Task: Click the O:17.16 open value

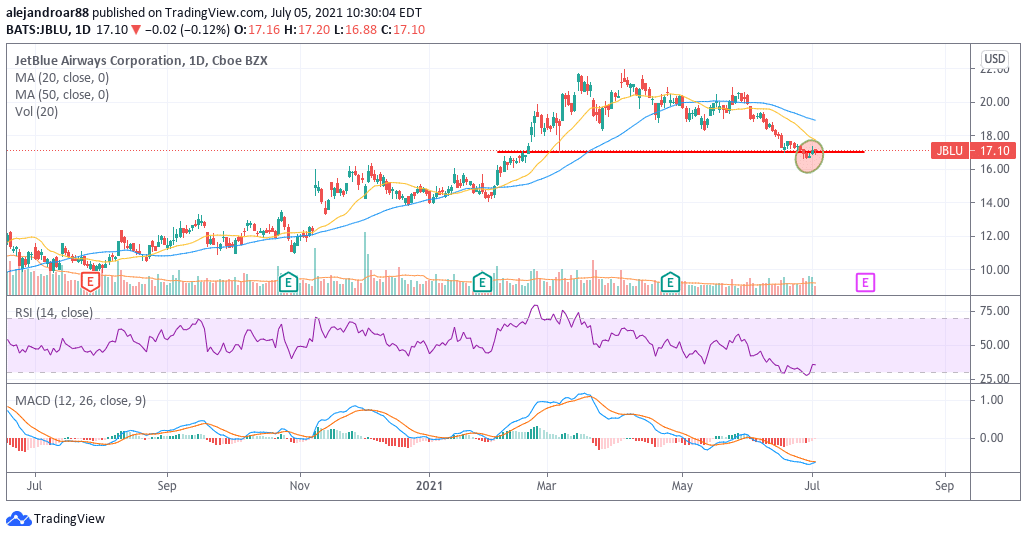Action: [257, 29]
